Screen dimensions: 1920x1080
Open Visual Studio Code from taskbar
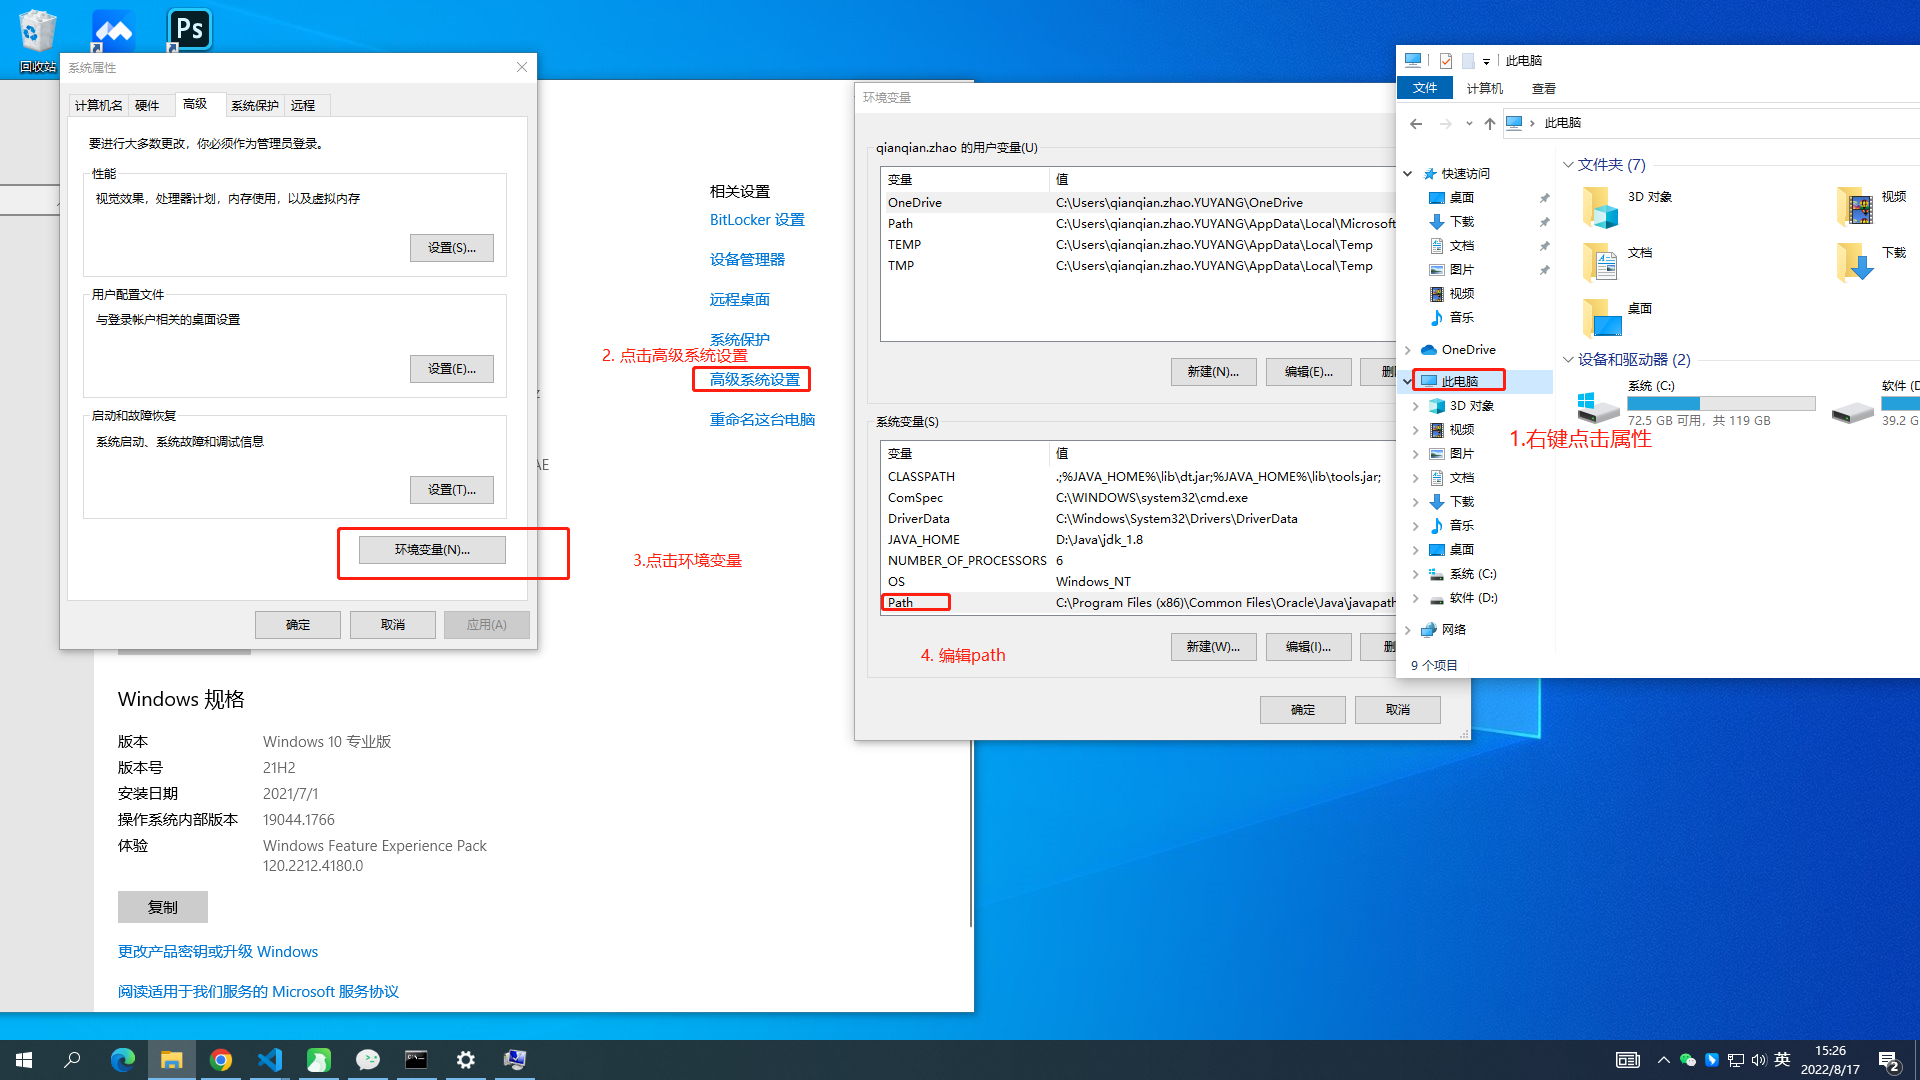270,1060
